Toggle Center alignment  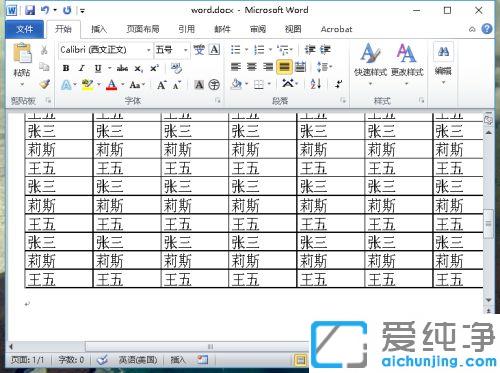pyautogui.click(x=252, y=67)
